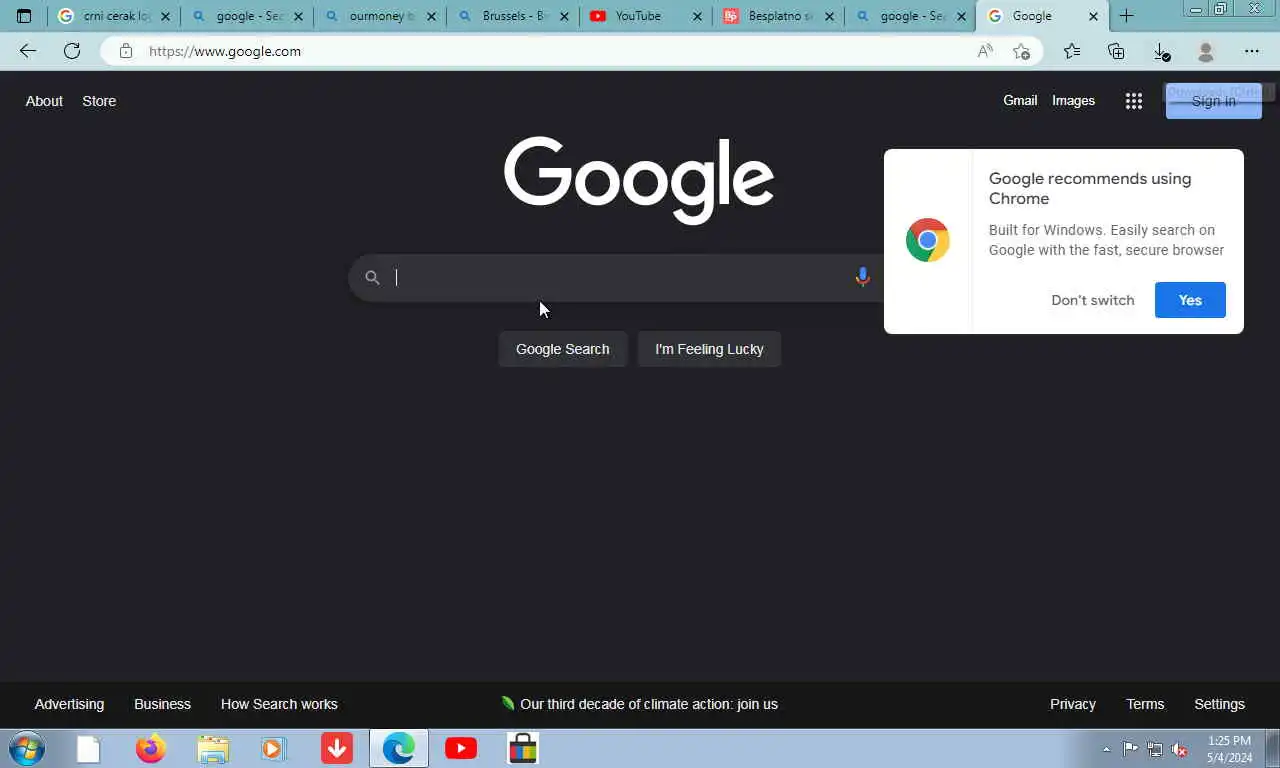1280x768 pixels.
Task: Open the profile avatar icon
Action: tap(1206, 51)
